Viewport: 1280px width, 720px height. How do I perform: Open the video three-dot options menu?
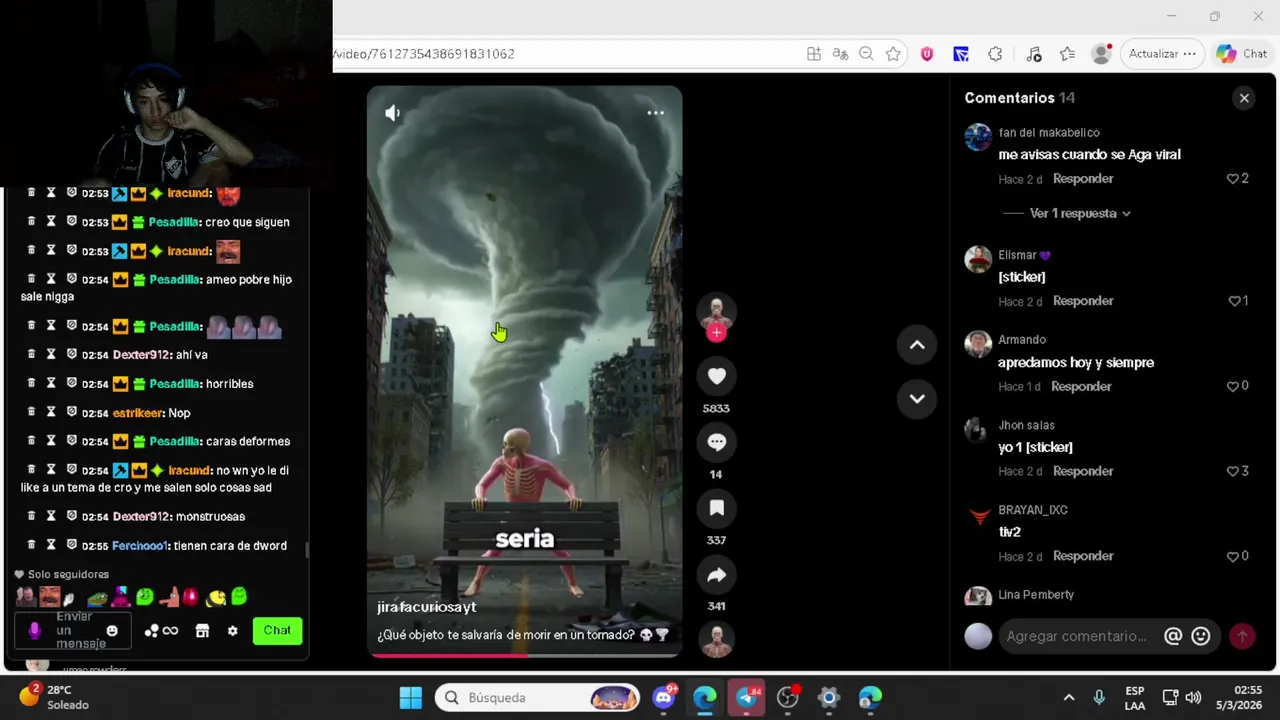[x=655, y=113]
